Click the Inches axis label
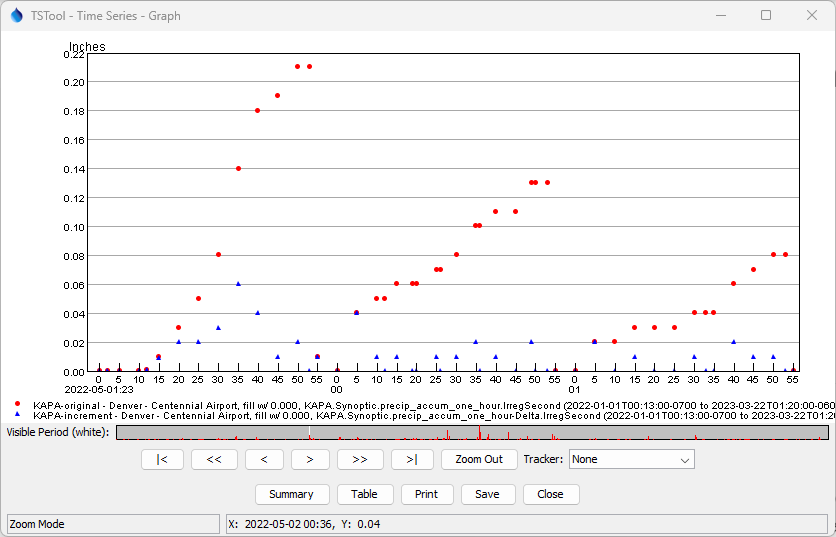Viewport: 836px width, 537px height. (87, 47)
